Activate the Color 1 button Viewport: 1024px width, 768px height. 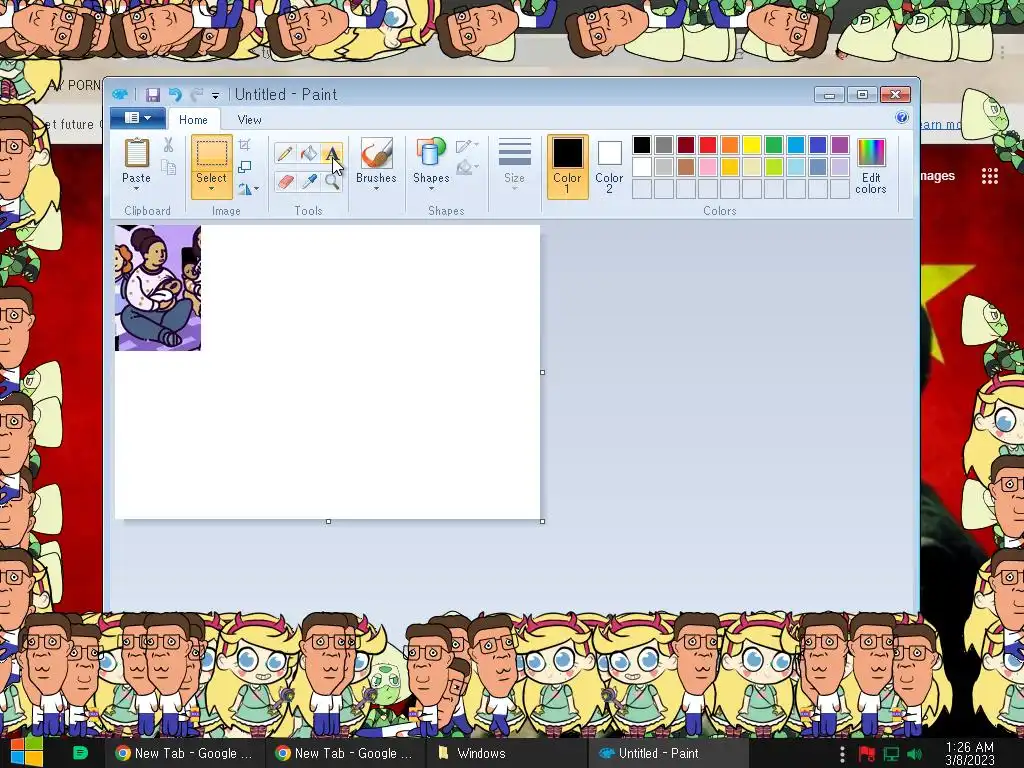pos(568,166)
